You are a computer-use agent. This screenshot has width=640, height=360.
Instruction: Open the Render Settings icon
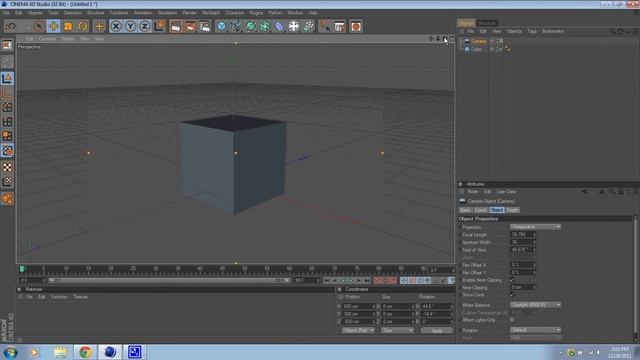click(x=205, y=26)
